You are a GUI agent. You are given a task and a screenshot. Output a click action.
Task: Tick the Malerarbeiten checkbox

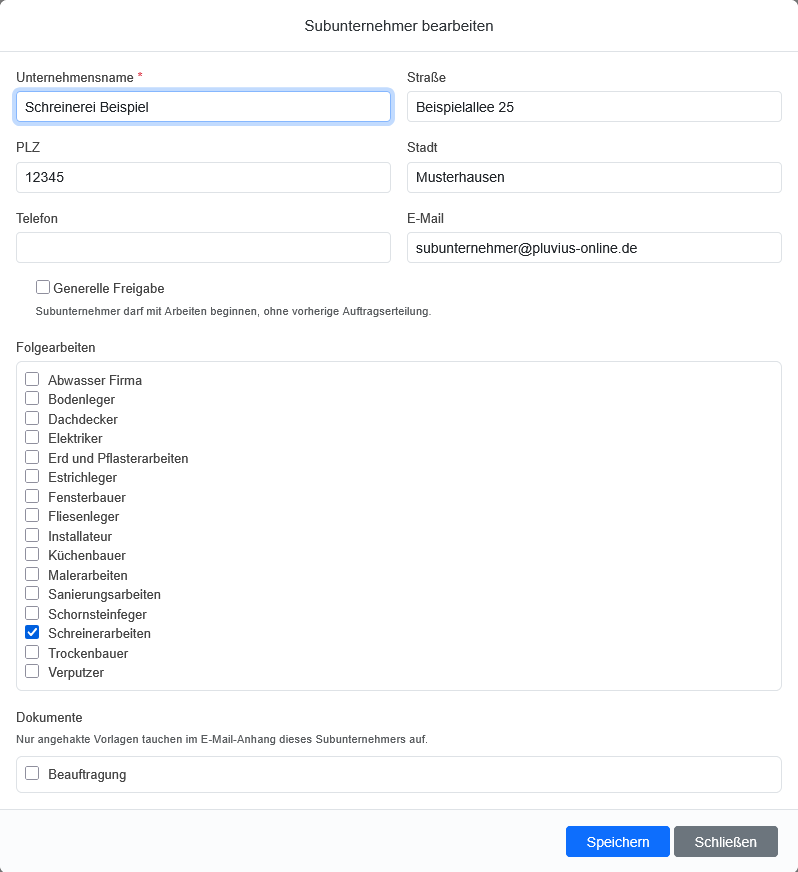click(x=32, y=574)
